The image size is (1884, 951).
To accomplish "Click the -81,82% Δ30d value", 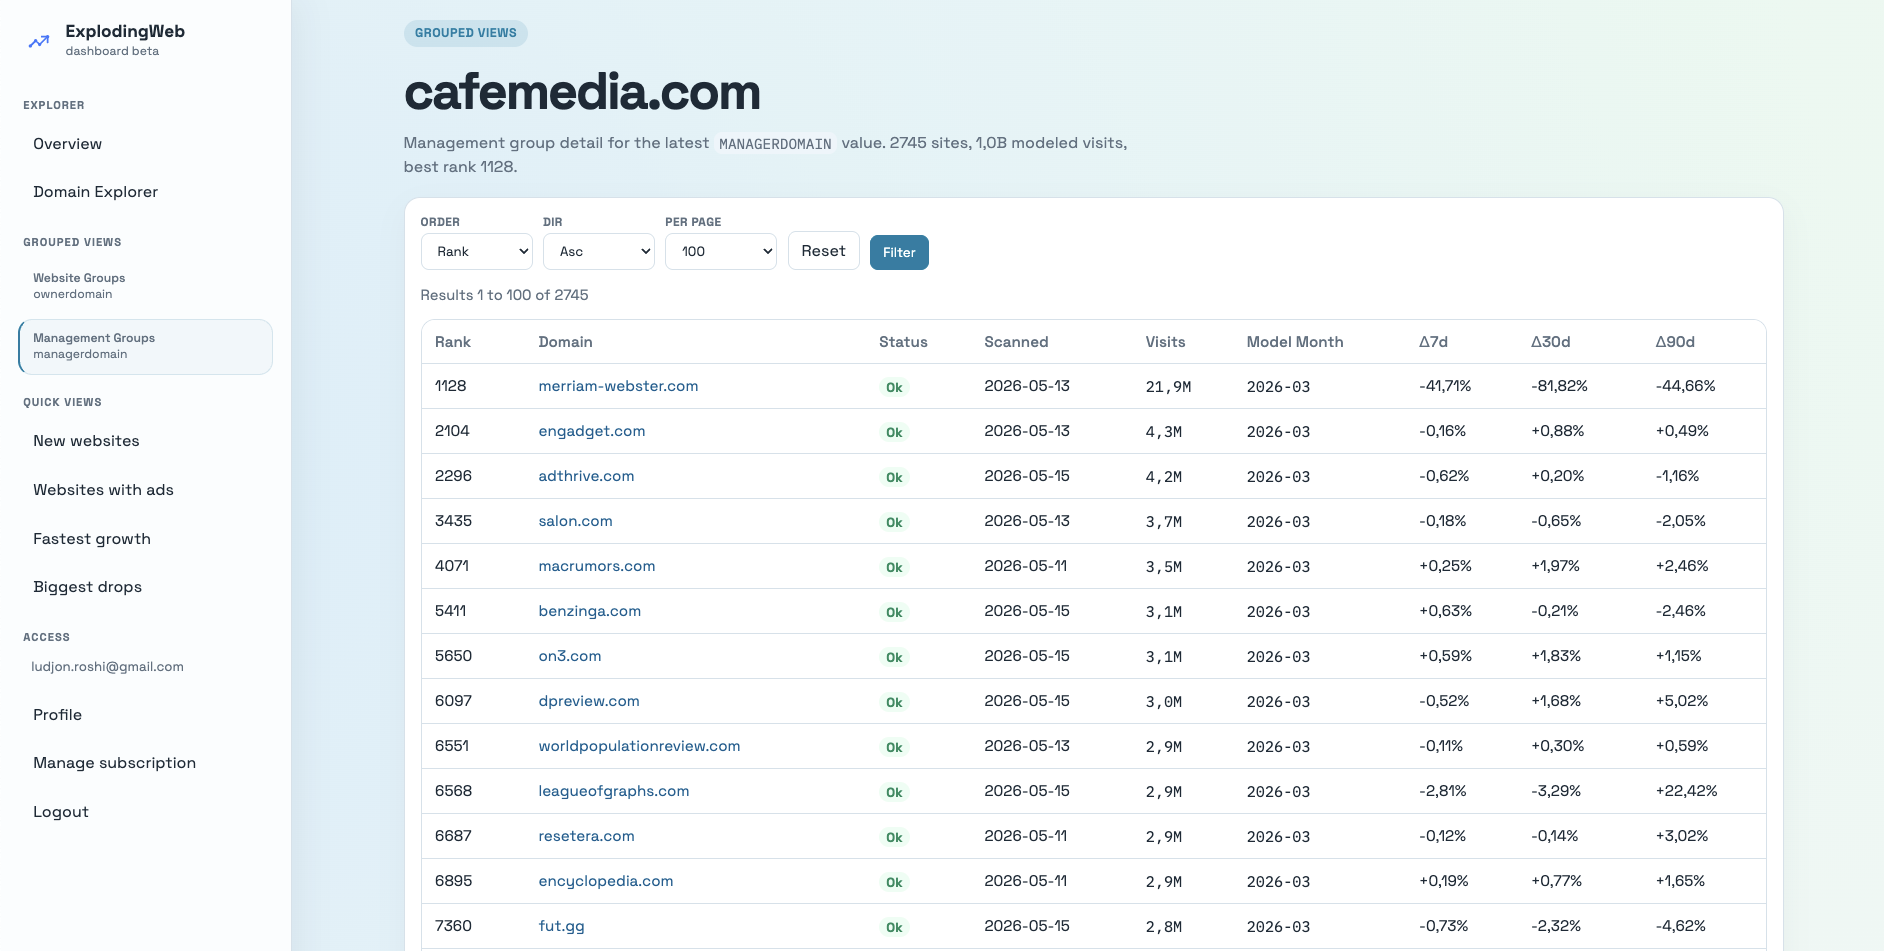I will 1559,386.
